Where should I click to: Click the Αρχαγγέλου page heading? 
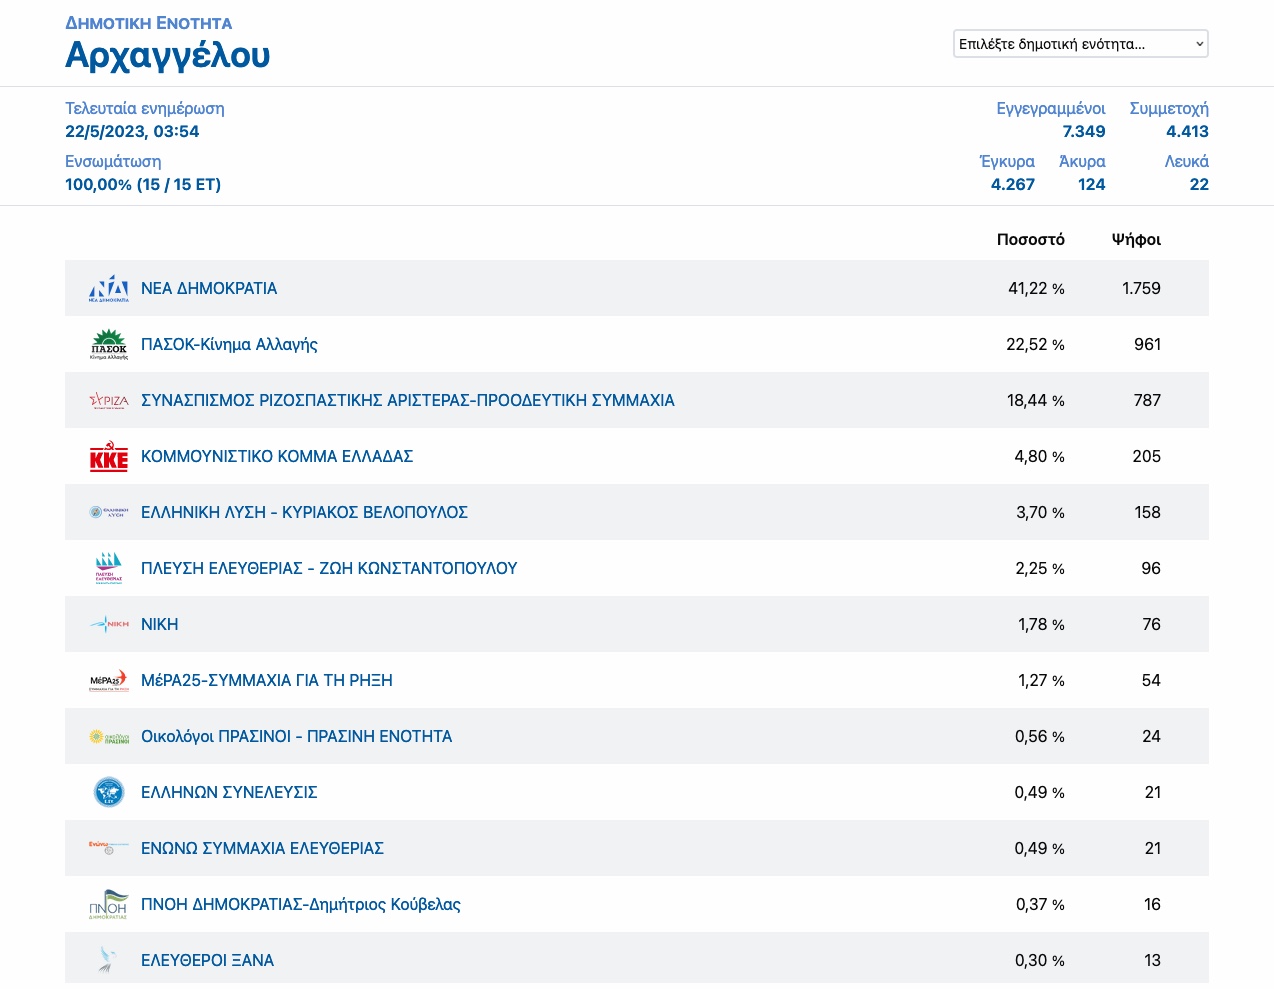(168, 55)
